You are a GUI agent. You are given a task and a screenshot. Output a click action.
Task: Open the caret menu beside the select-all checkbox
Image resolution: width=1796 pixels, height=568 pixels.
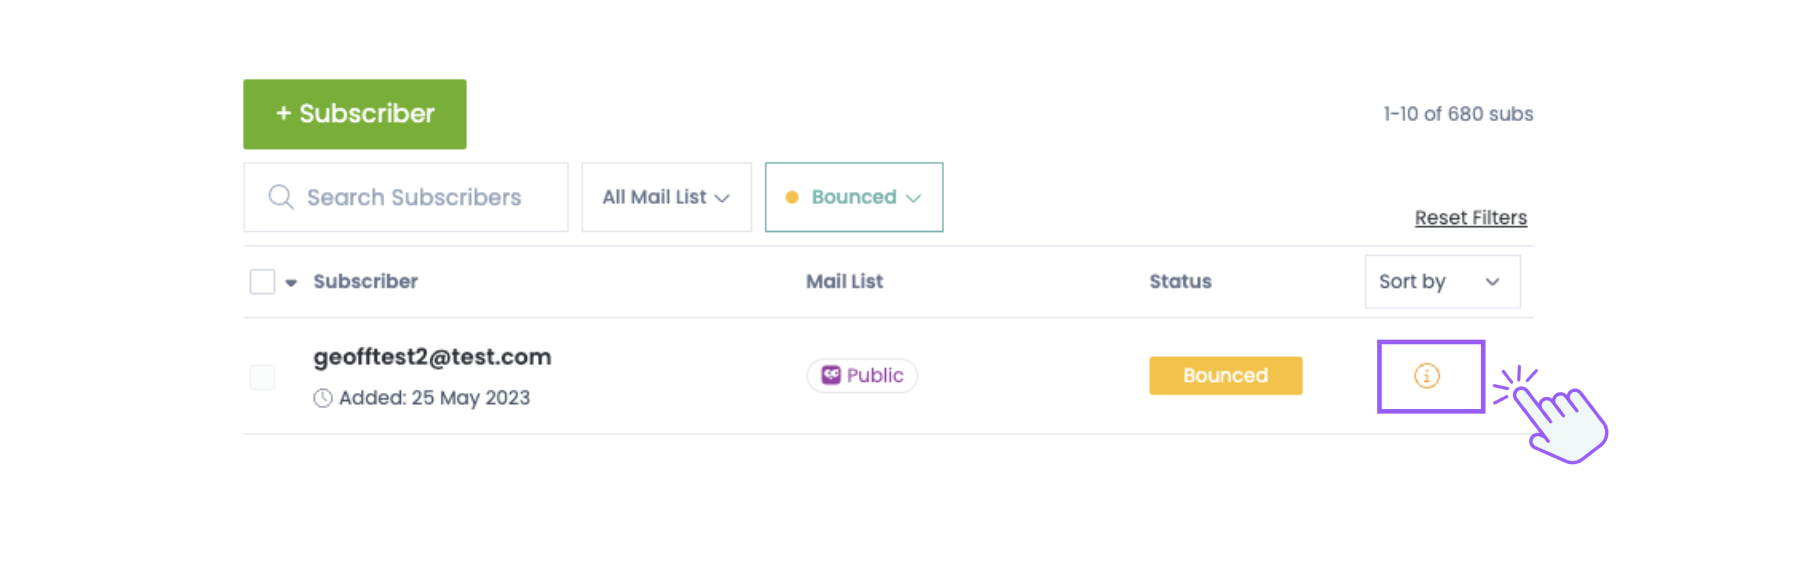pyautogui.click(x=291, y=283)
